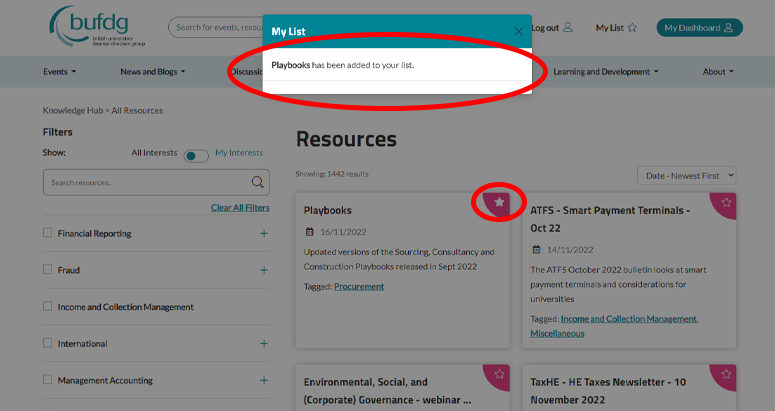This screenshot has height=411, width=775.
Task: Expand the Financial Reporting filter
Action: [x=264, y=233]
